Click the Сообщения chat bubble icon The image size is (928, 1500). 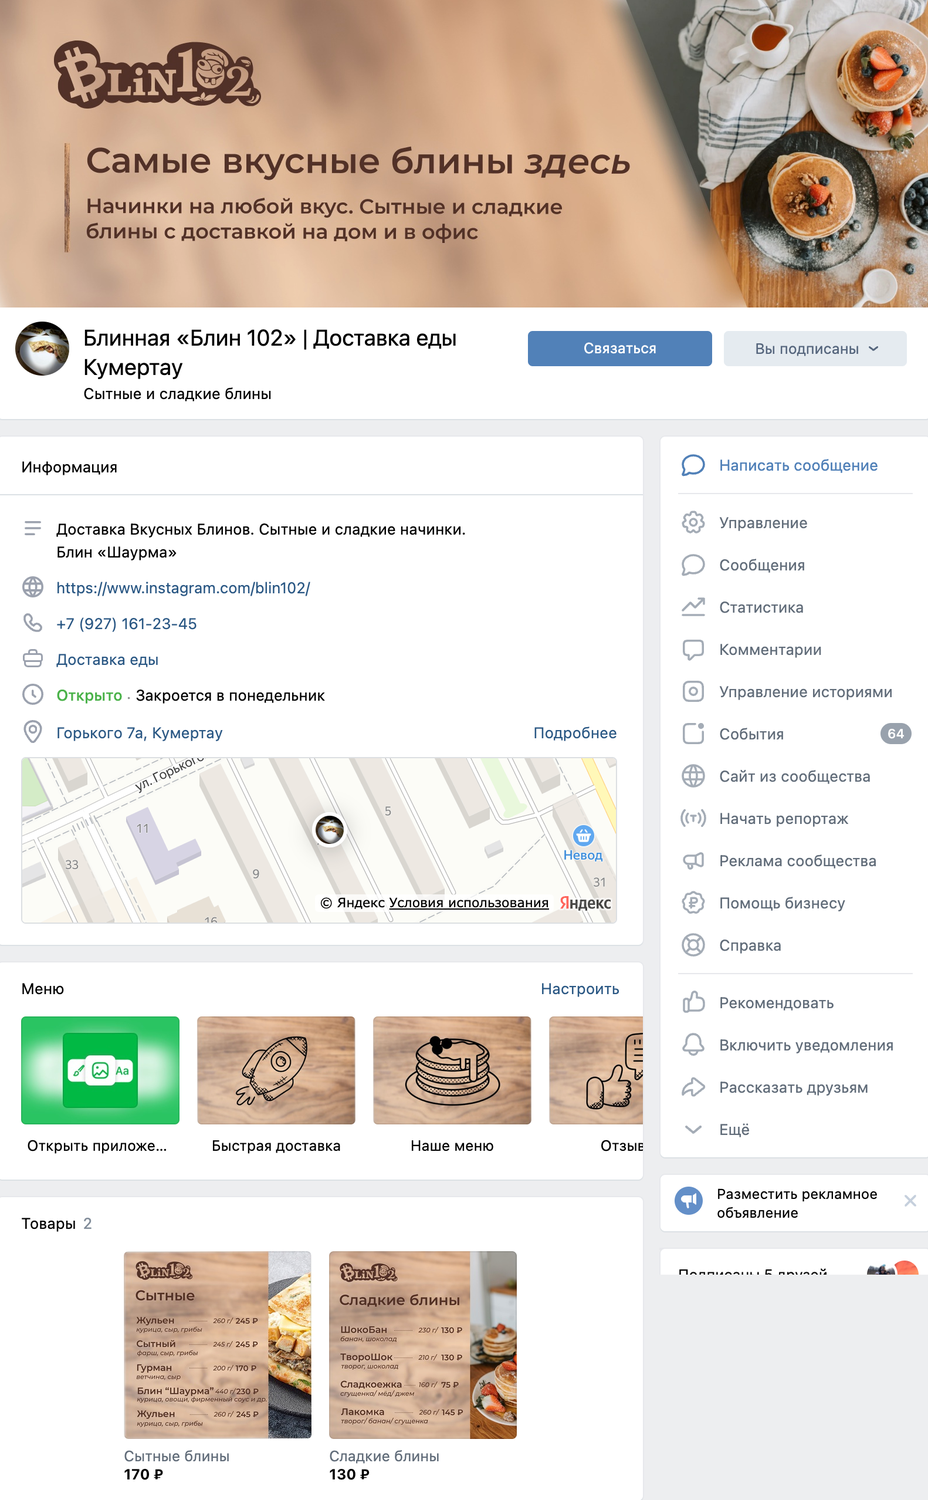693,565
